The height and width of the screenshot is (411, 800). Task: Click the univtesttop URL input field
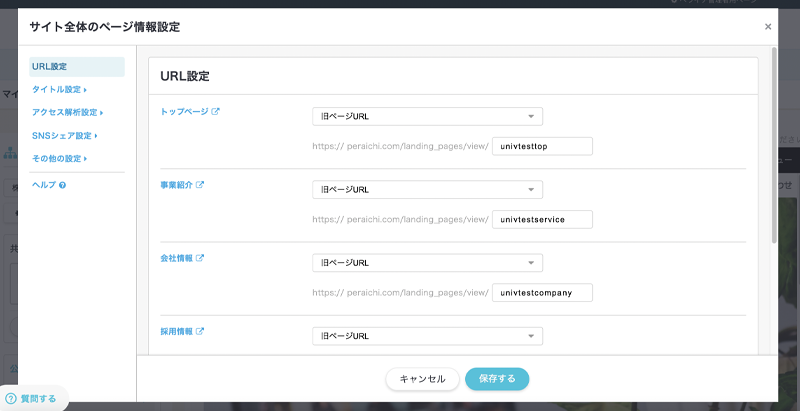[x=543, y=146]
